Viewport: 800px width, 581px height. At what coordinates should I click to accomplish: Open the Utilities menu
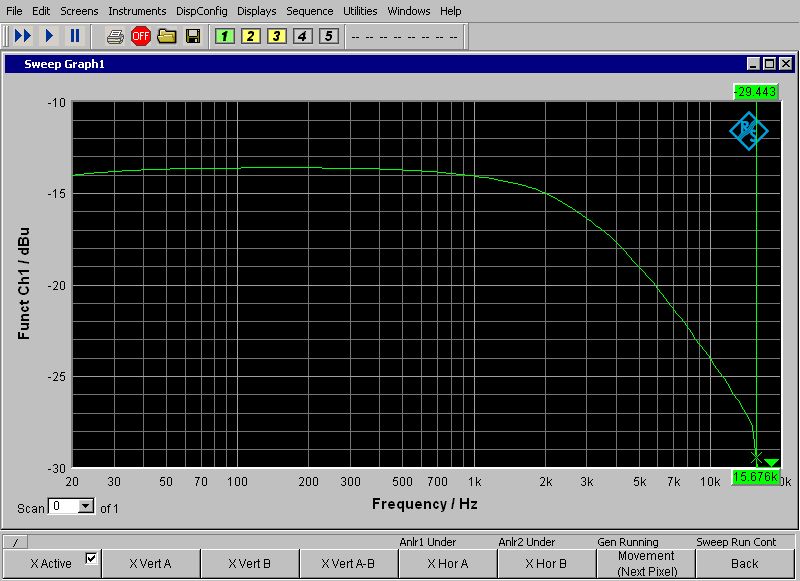[x=360, y=11]
